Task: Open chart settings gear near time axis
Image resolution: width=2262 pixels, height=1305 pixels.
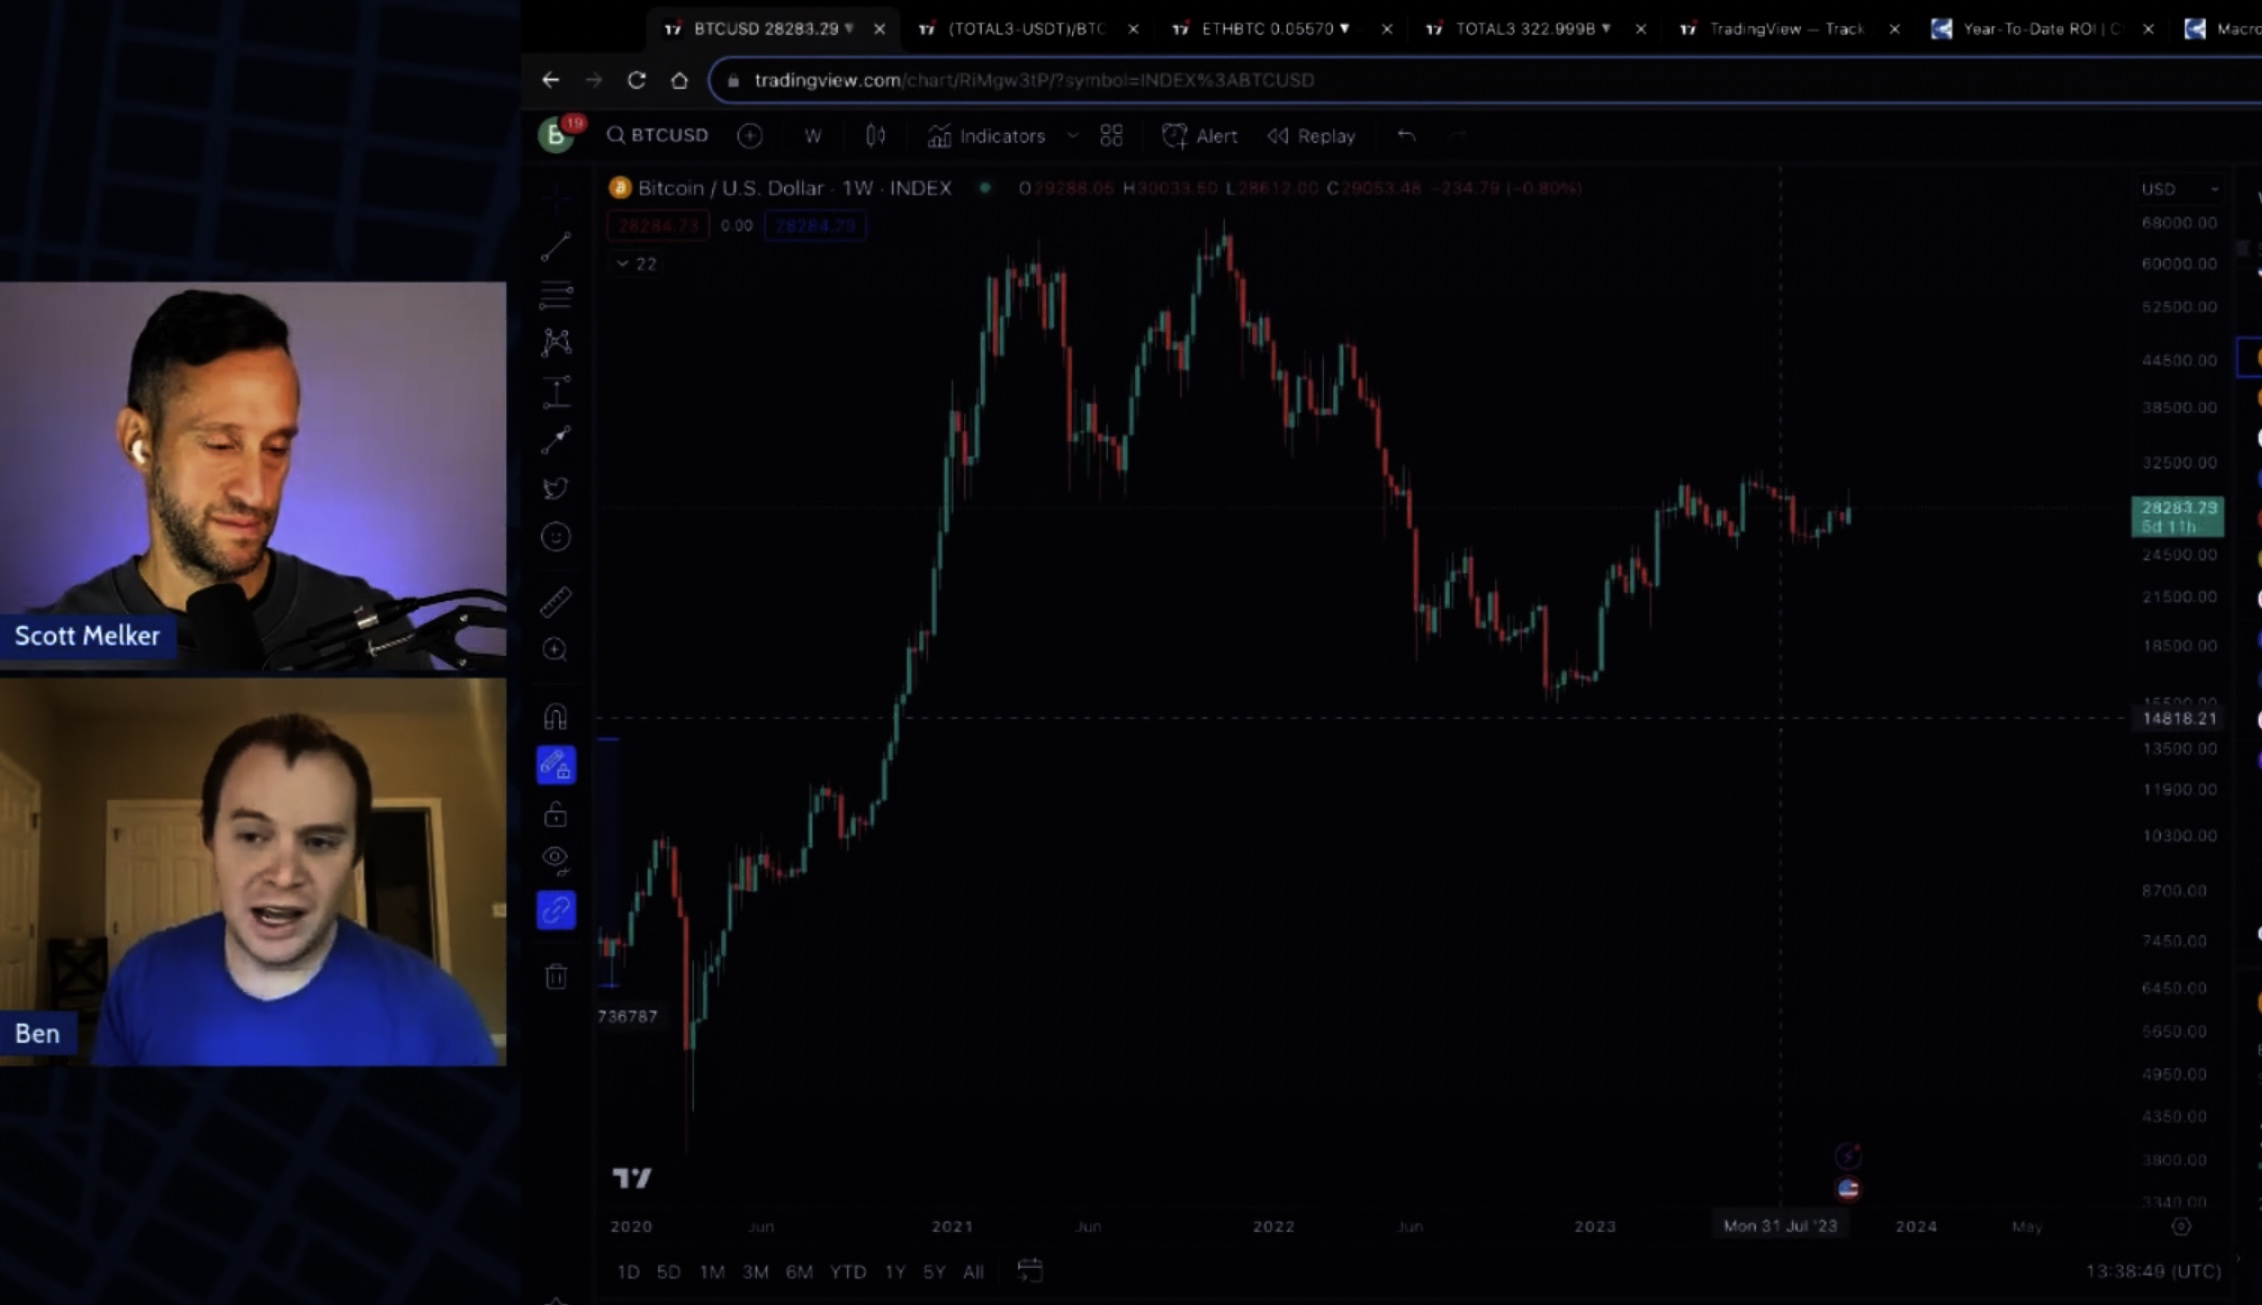Action: 2181,1226
